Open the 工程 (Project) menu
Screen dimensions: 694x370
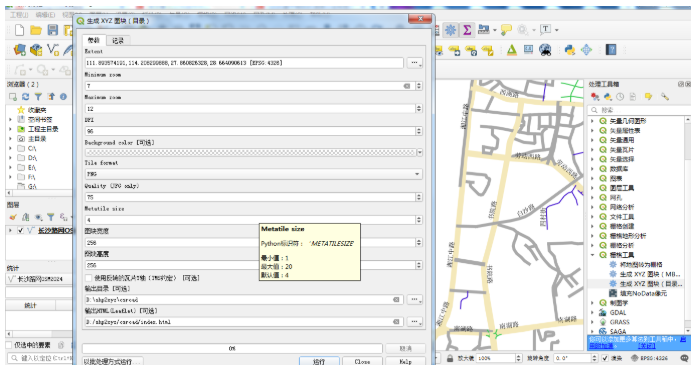coord(19,15)
